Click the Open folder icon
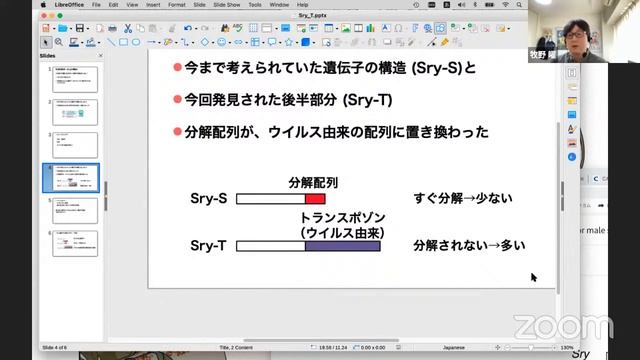 pos(62,28)
